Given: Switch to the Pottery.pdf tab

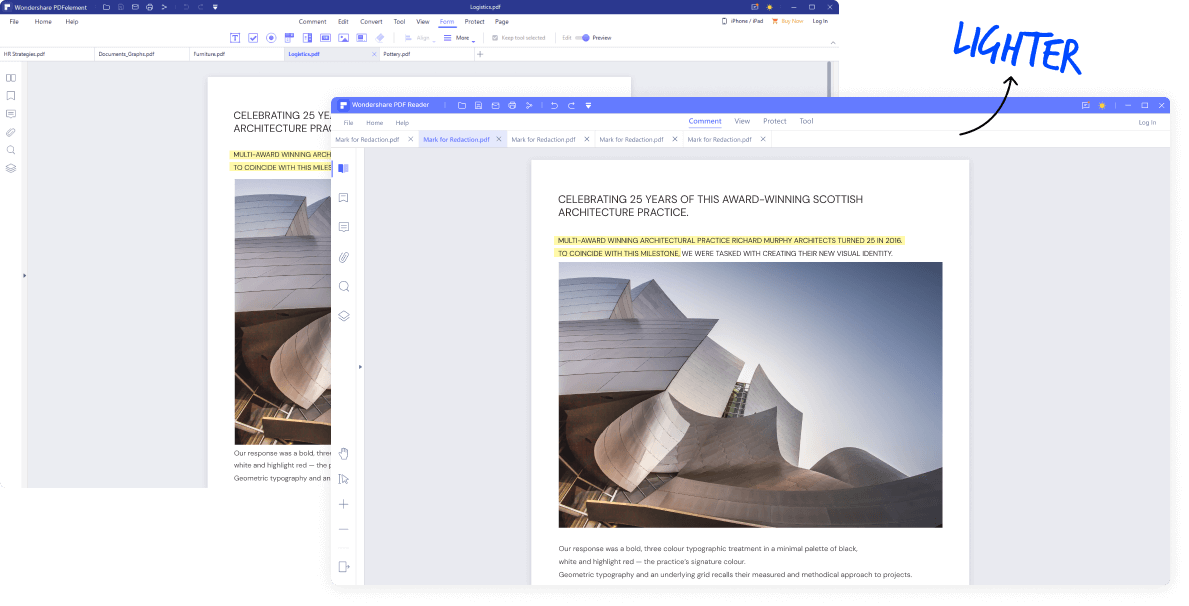Looking at the screenshot, I should point(426,55).
